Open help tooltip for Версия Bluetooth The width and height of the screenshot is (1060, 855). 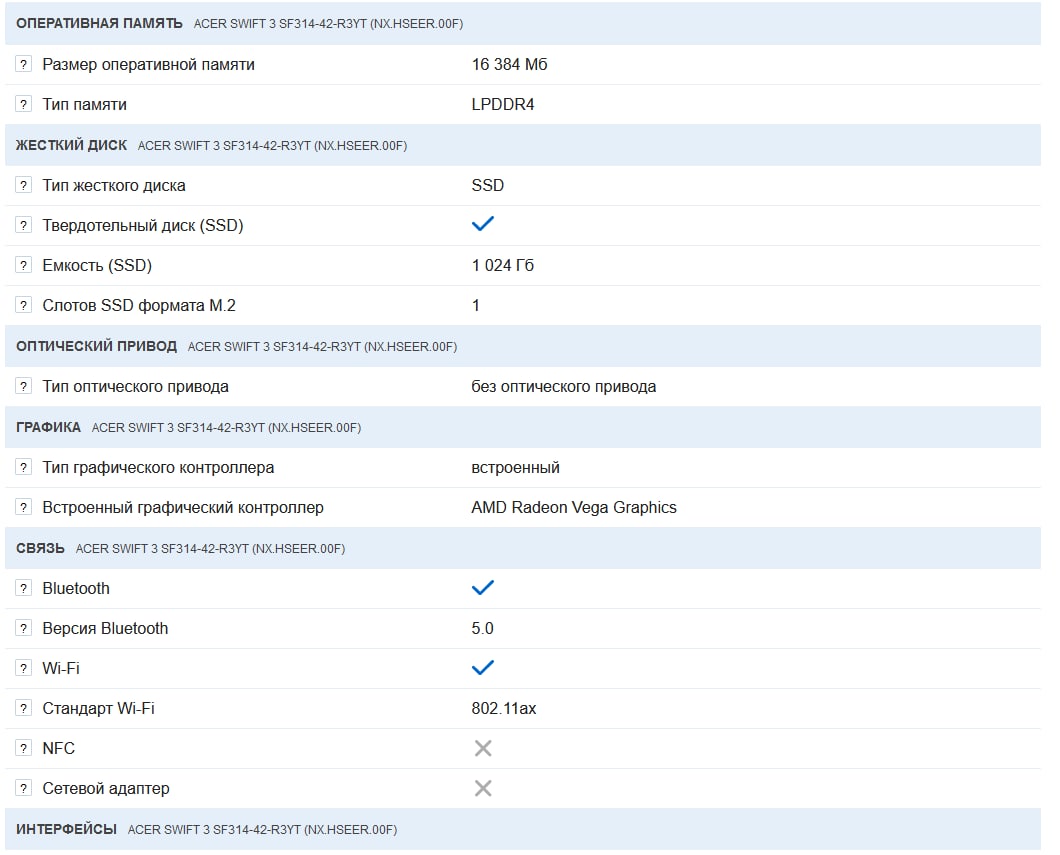click(x=24, y=628)
